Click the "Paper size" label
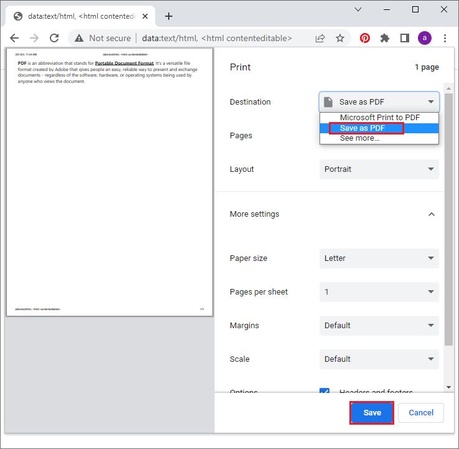Screen dimensions: 459x449 coord(248,258)
